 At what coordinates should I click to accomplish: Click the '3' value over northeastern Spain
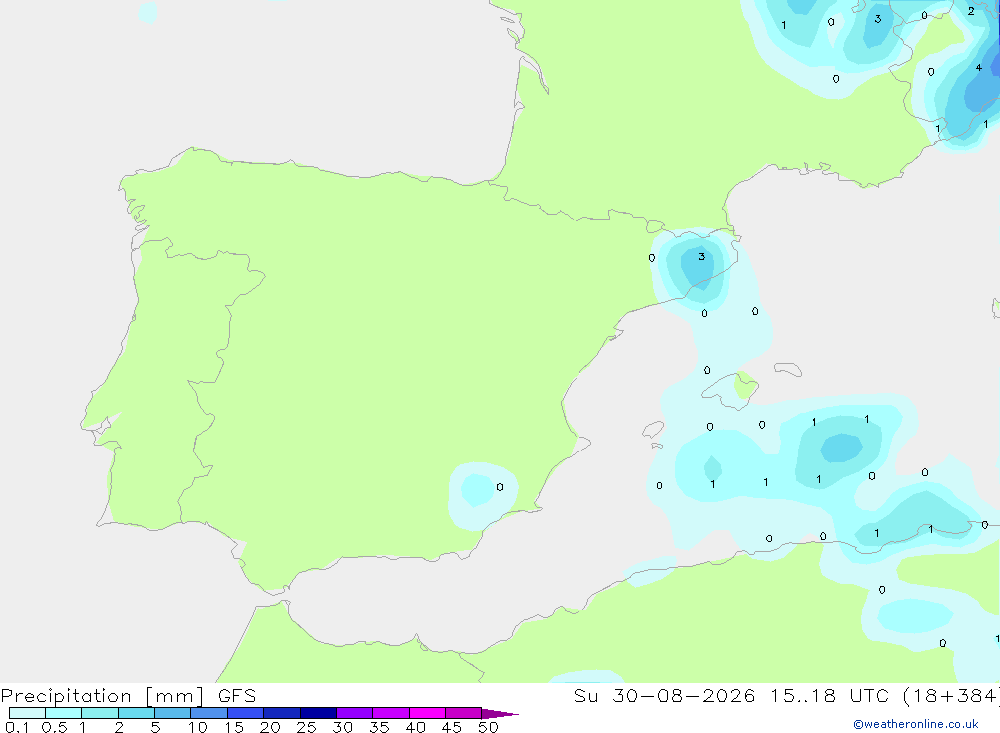[x=702, y=256]
